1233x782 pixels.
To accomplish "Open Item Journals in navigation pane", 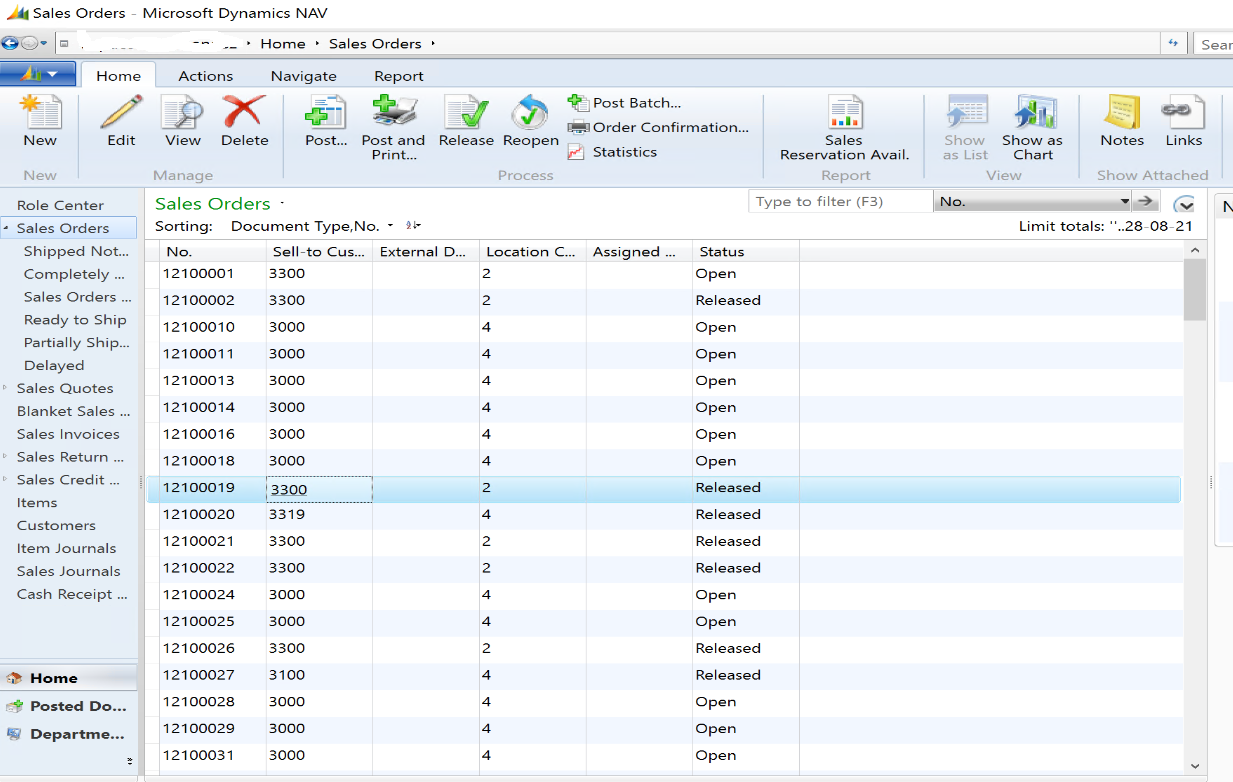I will tap(66, 548).
